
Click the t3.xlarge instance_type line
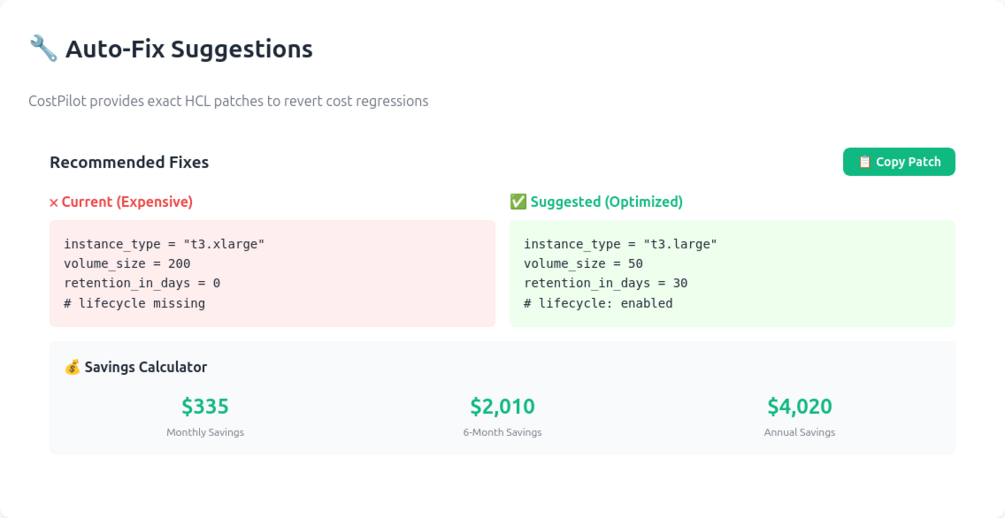click(x=164, y=244)
